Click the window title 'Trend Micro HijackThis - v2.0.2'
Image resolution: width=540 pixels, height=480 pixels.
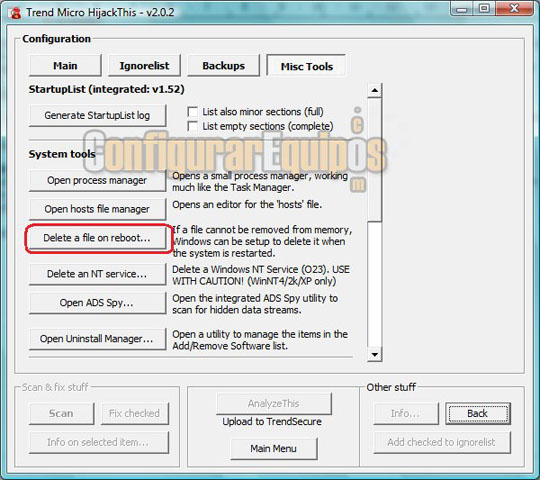pos(100,13)
